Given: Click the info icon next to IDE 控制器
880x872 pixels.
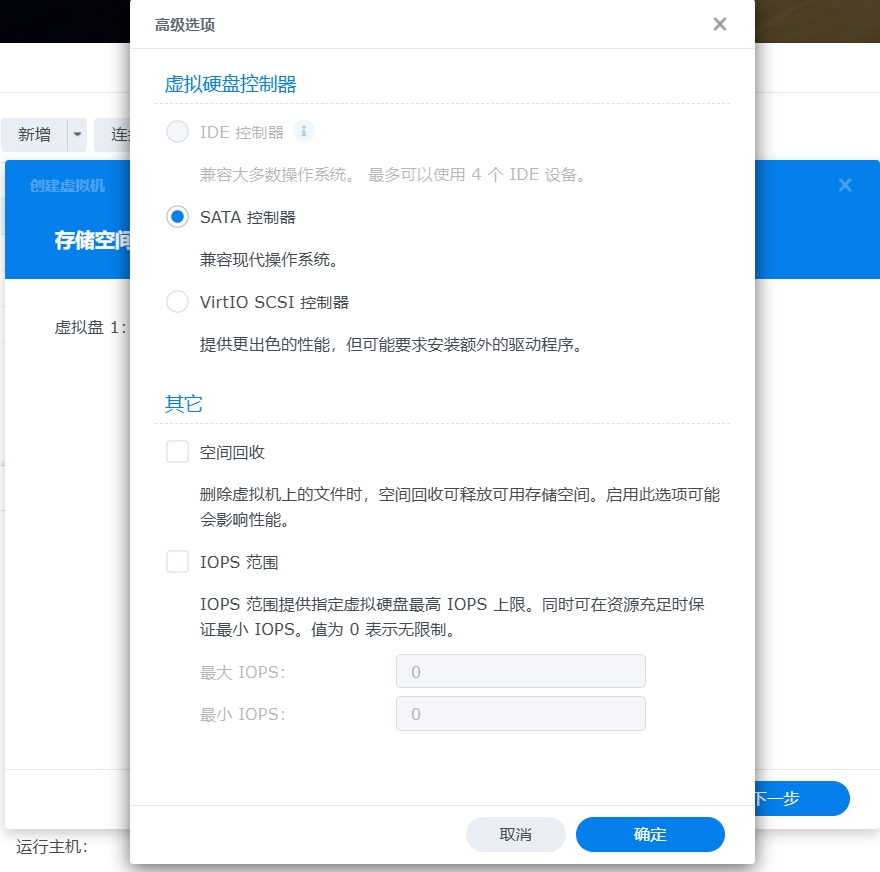Looking at the screenshot, I should coord(304,132).
